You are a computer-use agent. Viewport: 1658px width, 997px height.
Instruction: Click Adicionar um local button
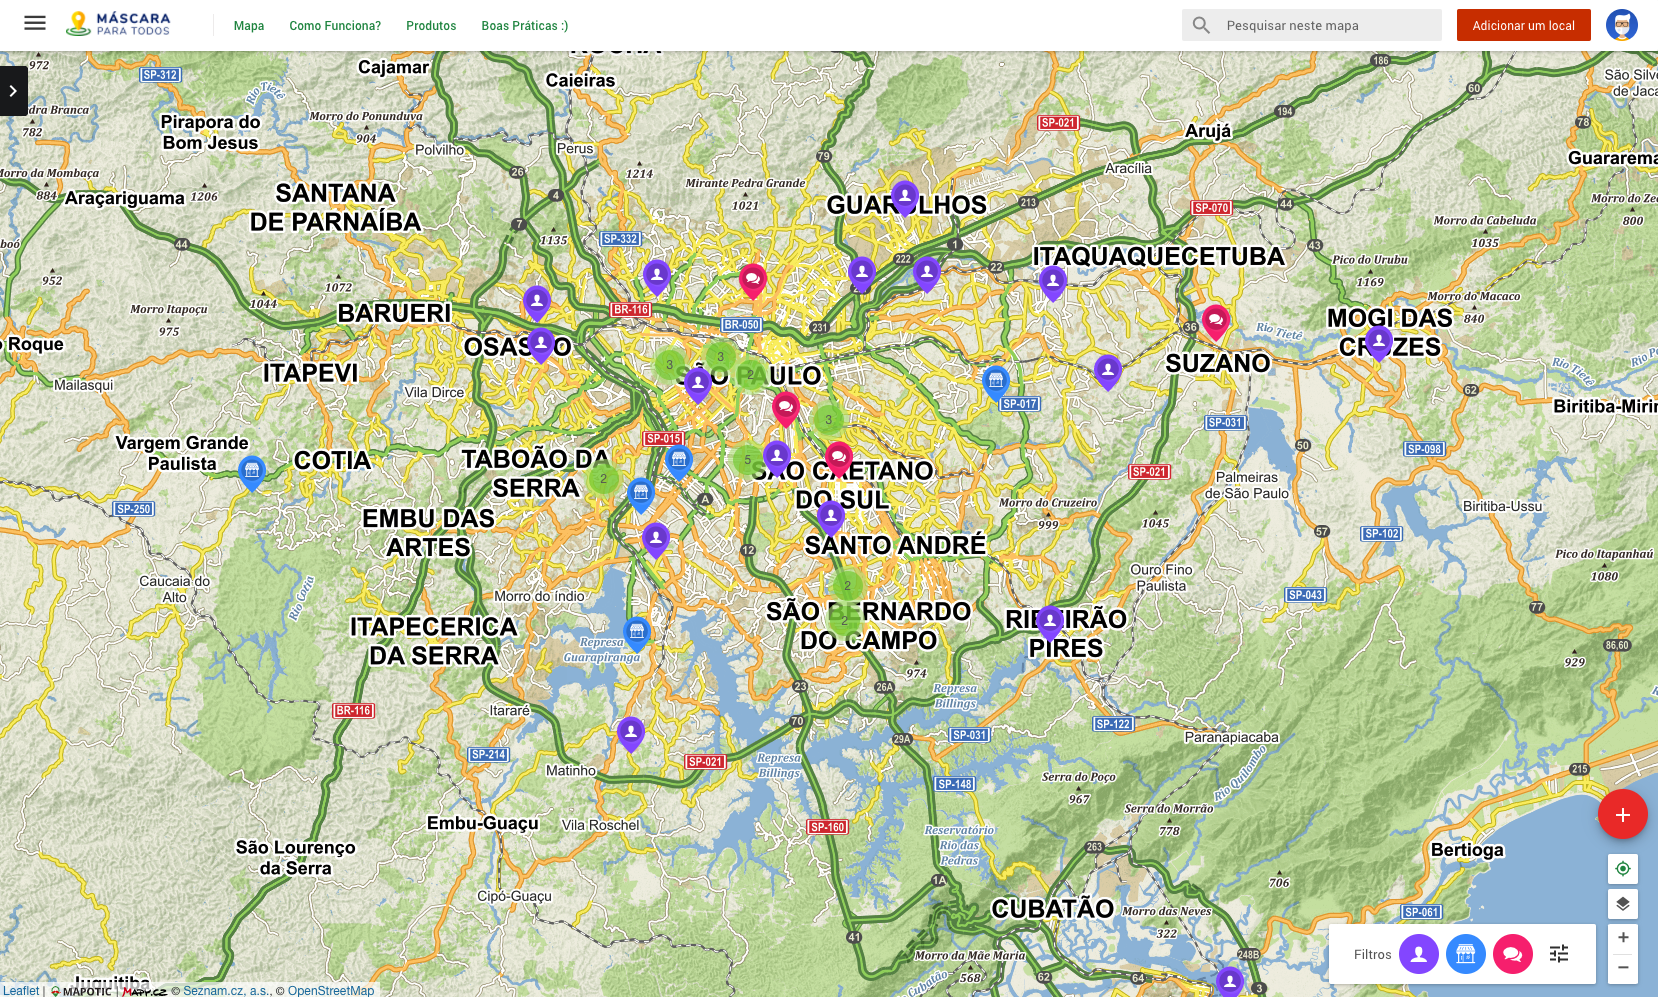(x=1523, y=25)
